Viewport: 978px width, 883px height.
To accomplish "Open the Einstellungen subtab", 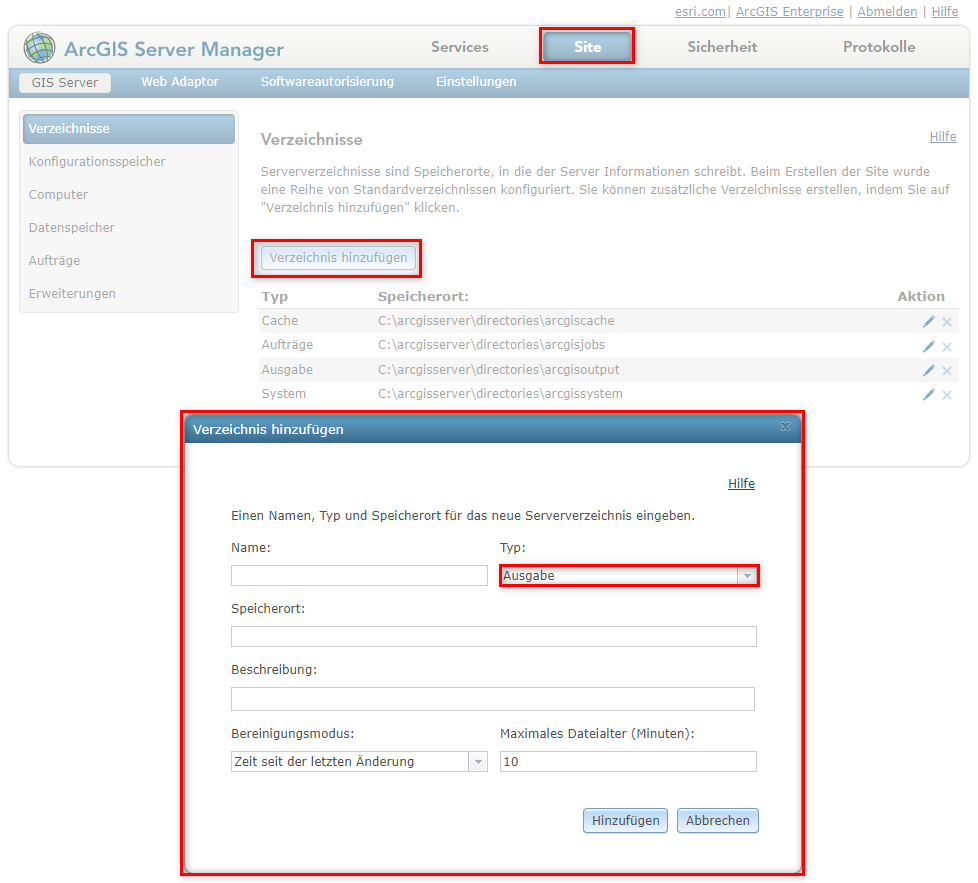I will click(476, 82).
